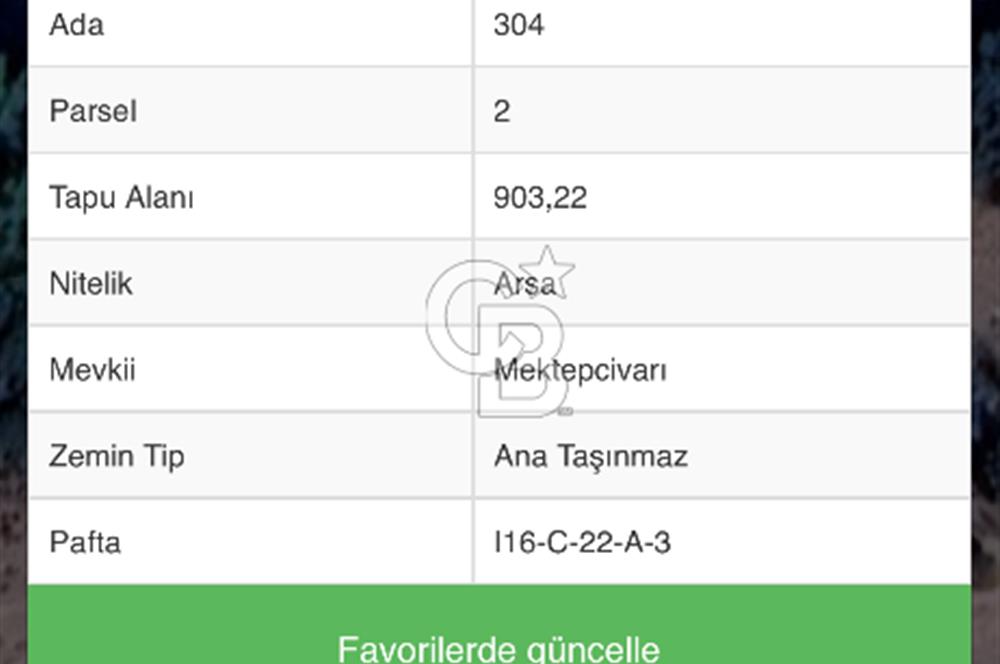This screenshot has height=664, width=1000.
Task: Click the area value 903,22
Action: pyautogui.click(x=540, y=197)
